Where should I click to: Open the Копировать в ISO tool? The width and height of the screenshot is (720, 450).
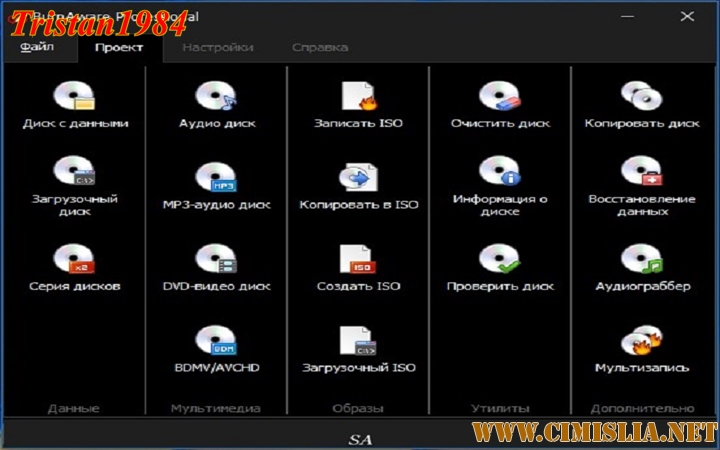pyautogui.click(x=358, y=178)
